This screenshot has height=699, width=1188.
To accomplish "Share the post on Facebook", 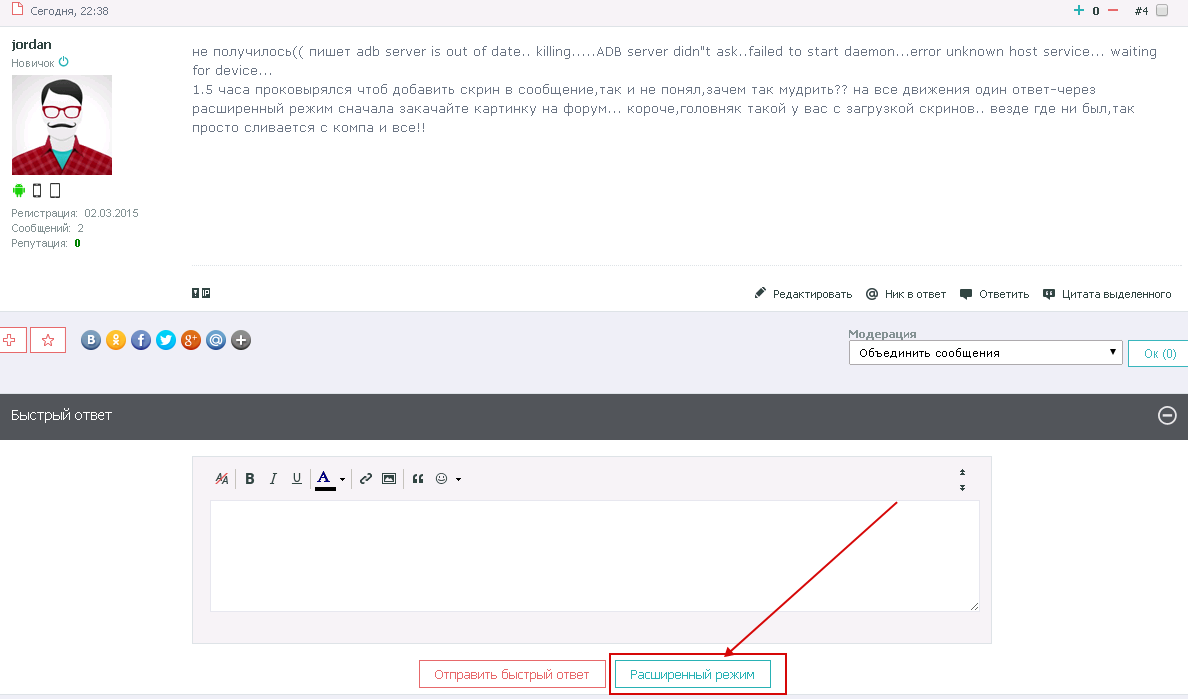I will (x=141, y=340).
